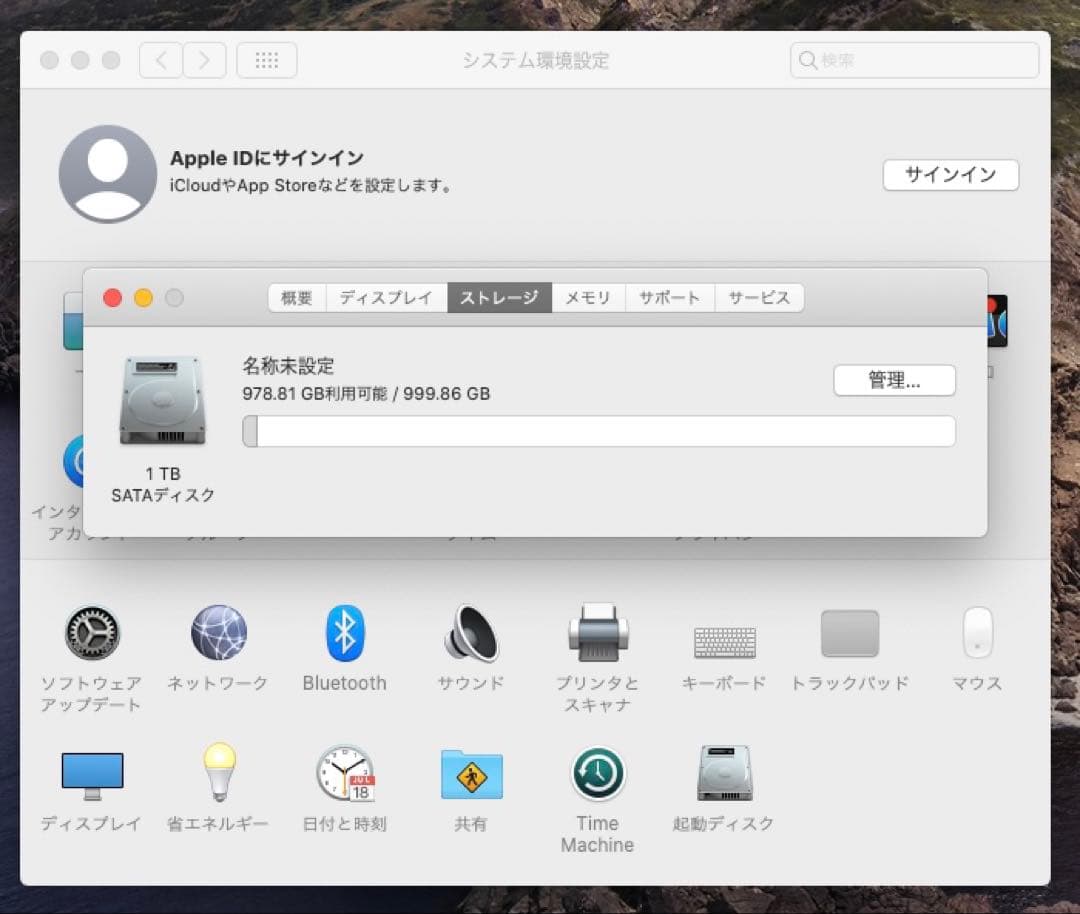Open Sharing preferences

pos(470,775)
